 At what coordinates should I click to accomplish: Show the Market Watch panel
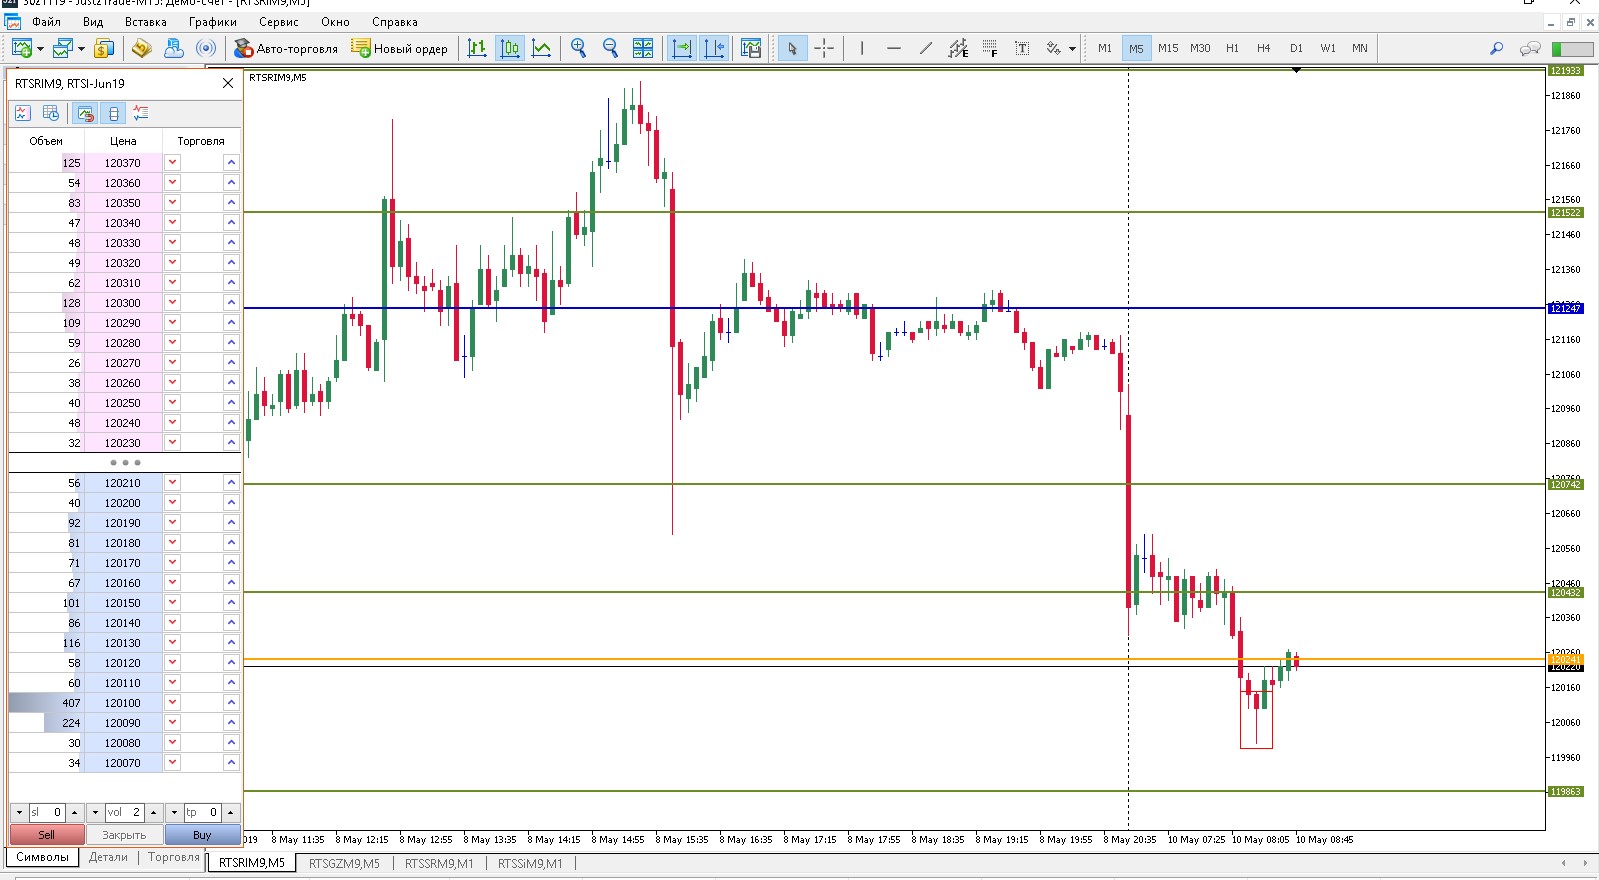tap(104, 48)
